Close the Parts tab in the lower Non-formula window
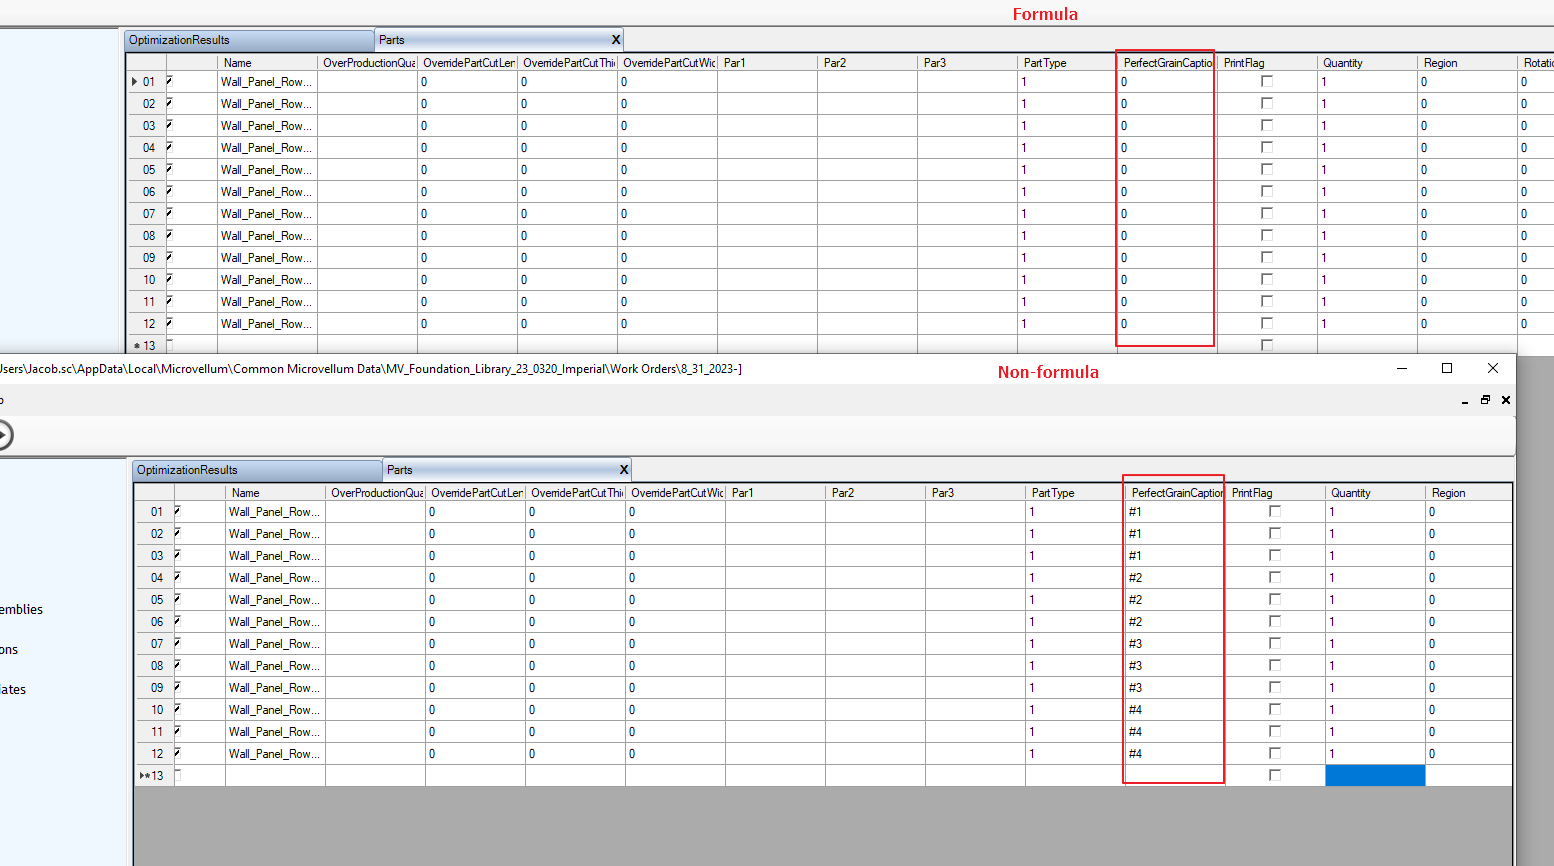 click(624, 470)
